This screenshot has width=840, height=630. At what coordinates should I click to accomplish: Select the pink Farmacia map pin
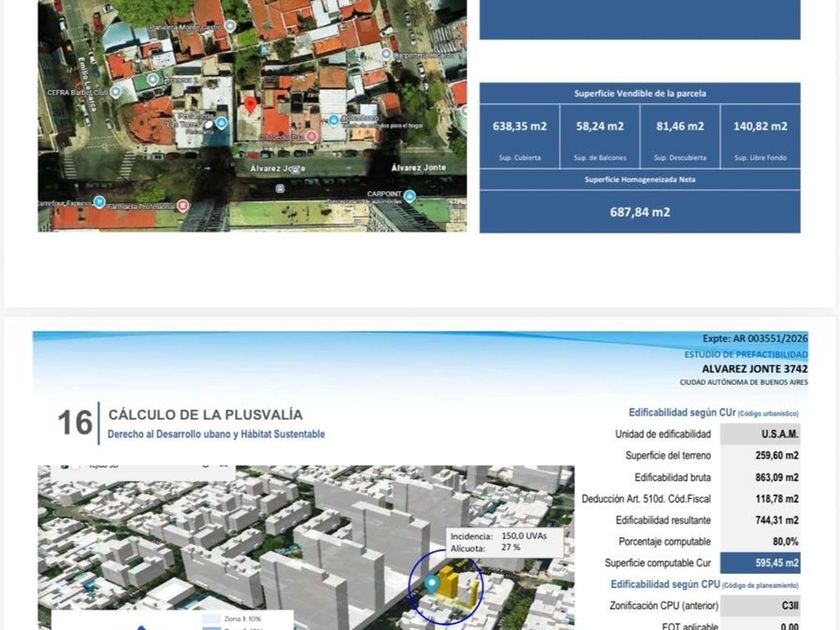(x=183, y=206)
